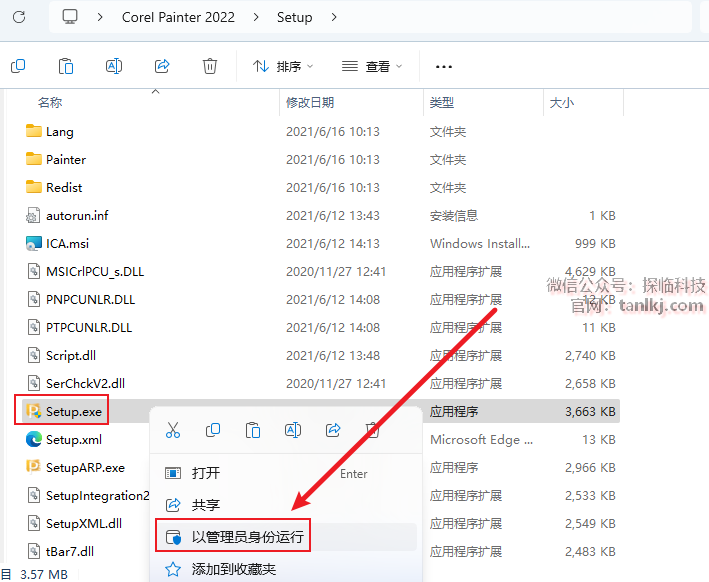
Task: Click the refresh button in address bar
Action: coord(19,17)
